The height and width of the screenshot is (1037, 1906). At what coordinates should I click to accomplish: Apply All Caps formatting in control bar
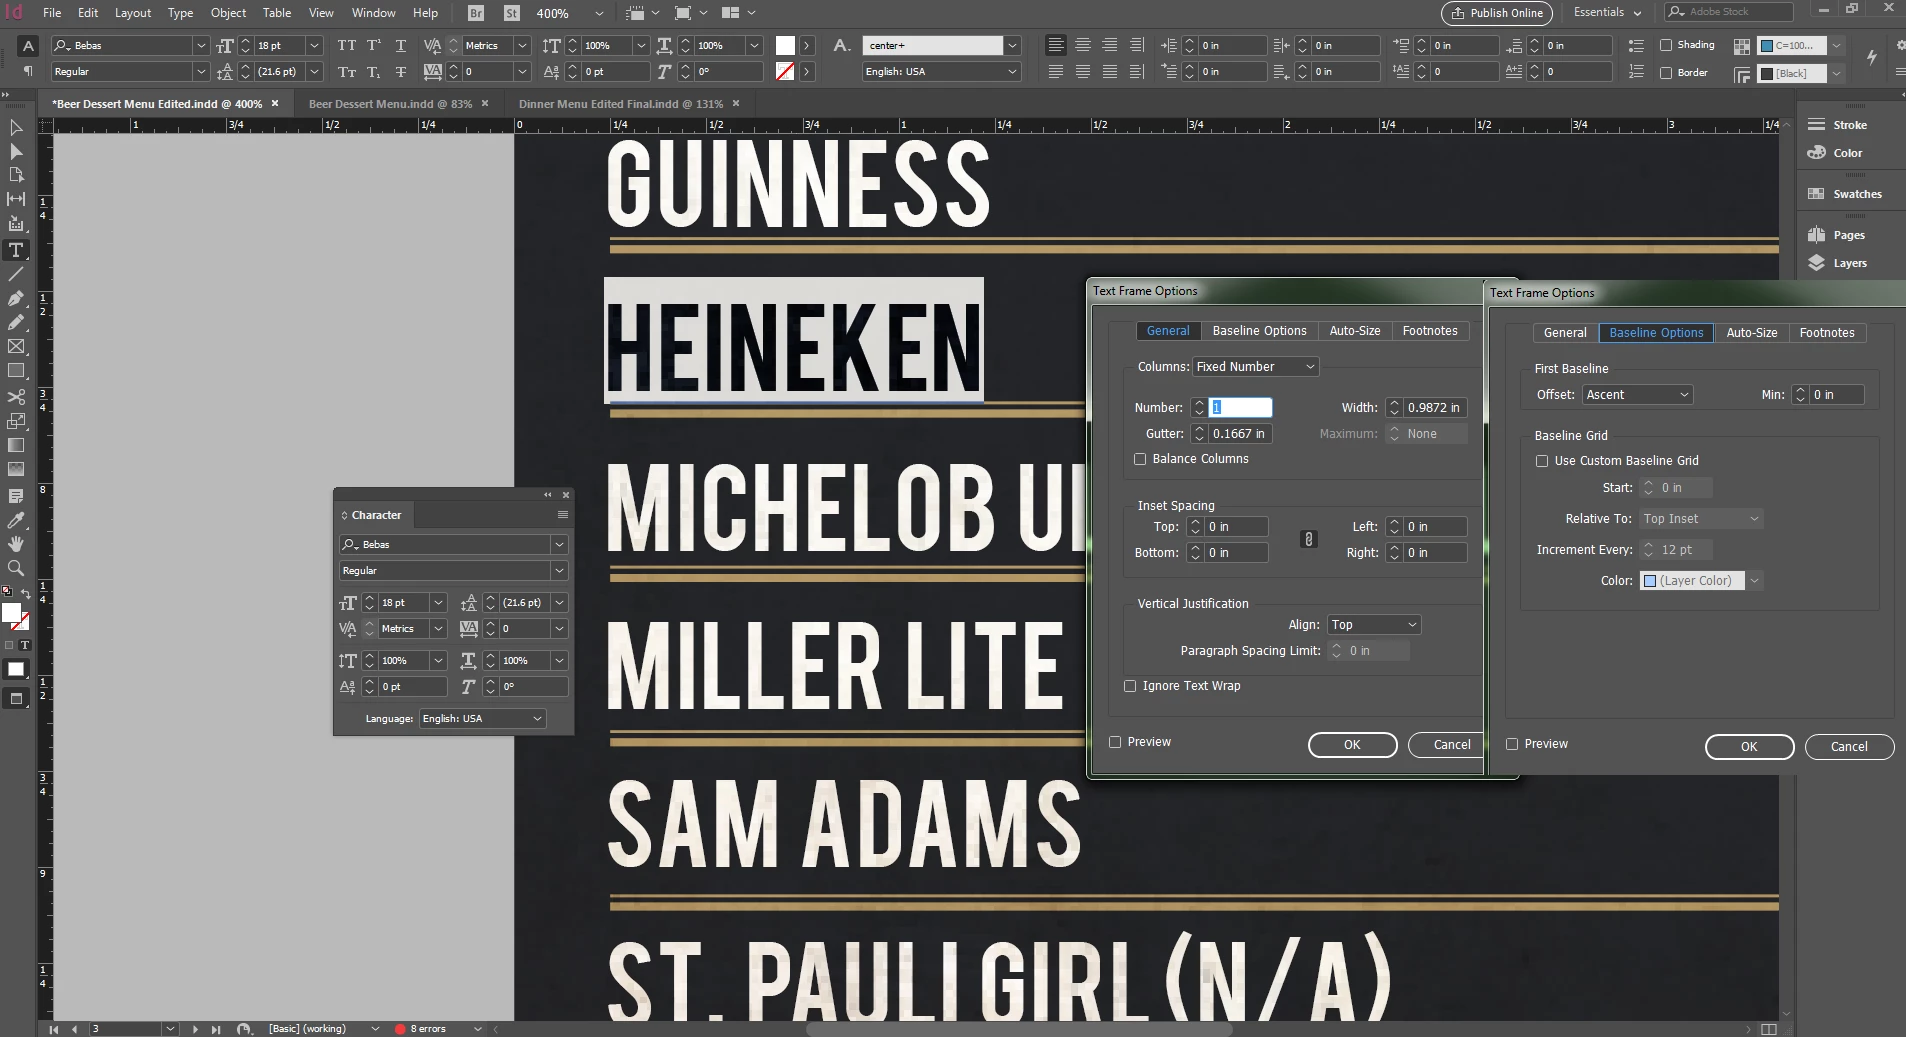(x=347, y=46)
